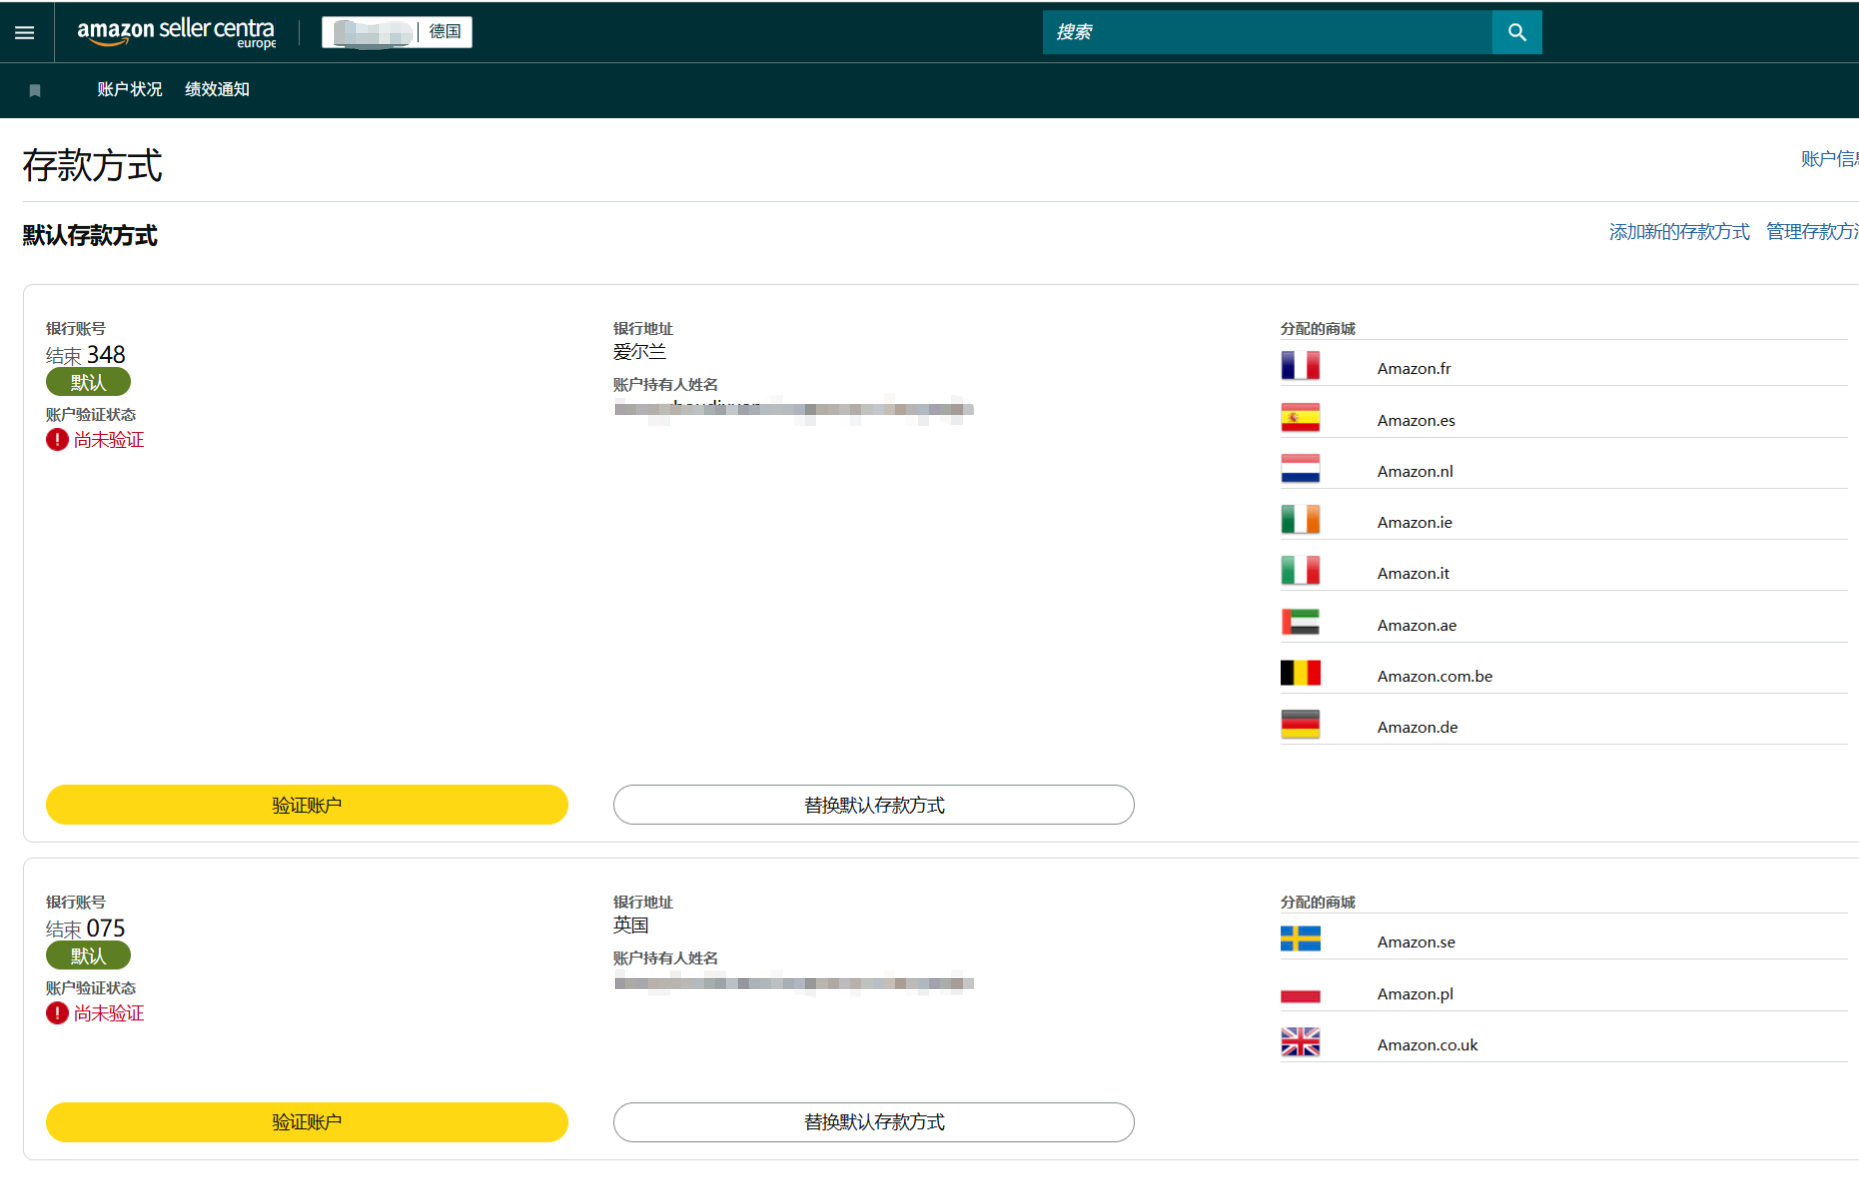The width and height of the screenshot is (1859, 1198).
Task: Click the Amazon Seller Central logo
Action: (176, 32)
